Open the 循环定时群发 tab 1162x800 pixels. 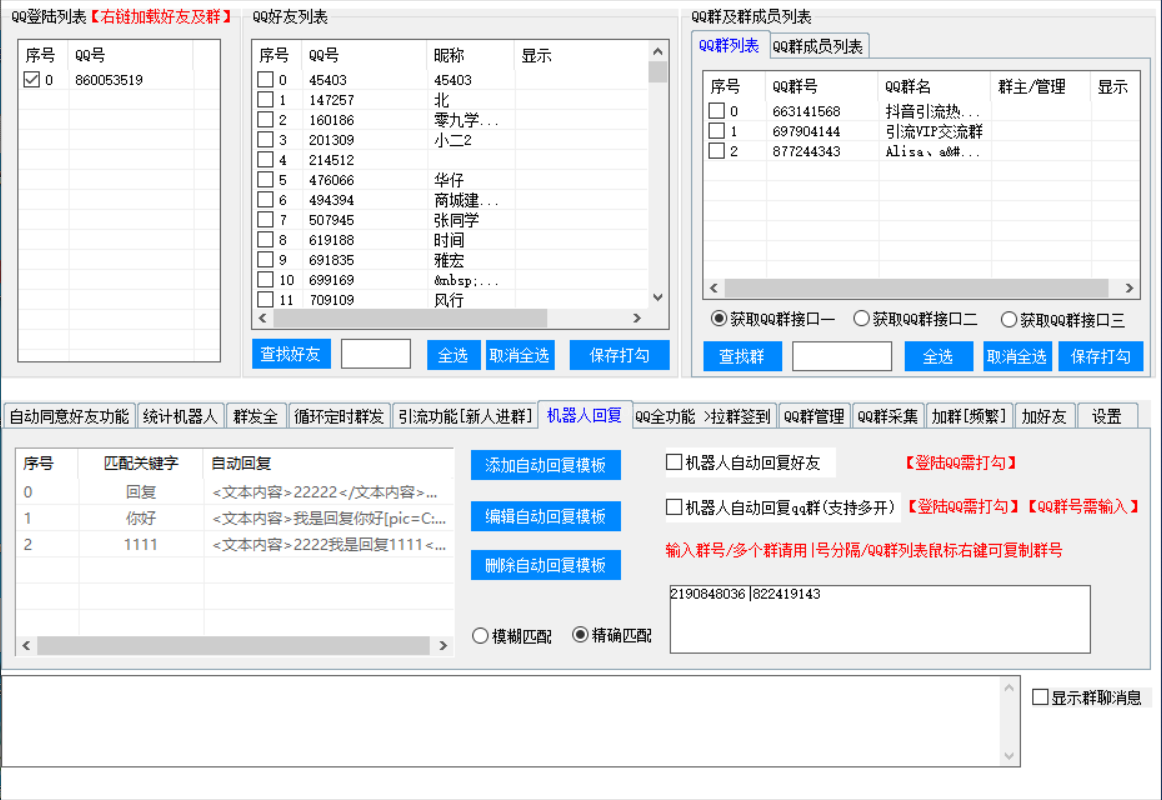point(339,416)
